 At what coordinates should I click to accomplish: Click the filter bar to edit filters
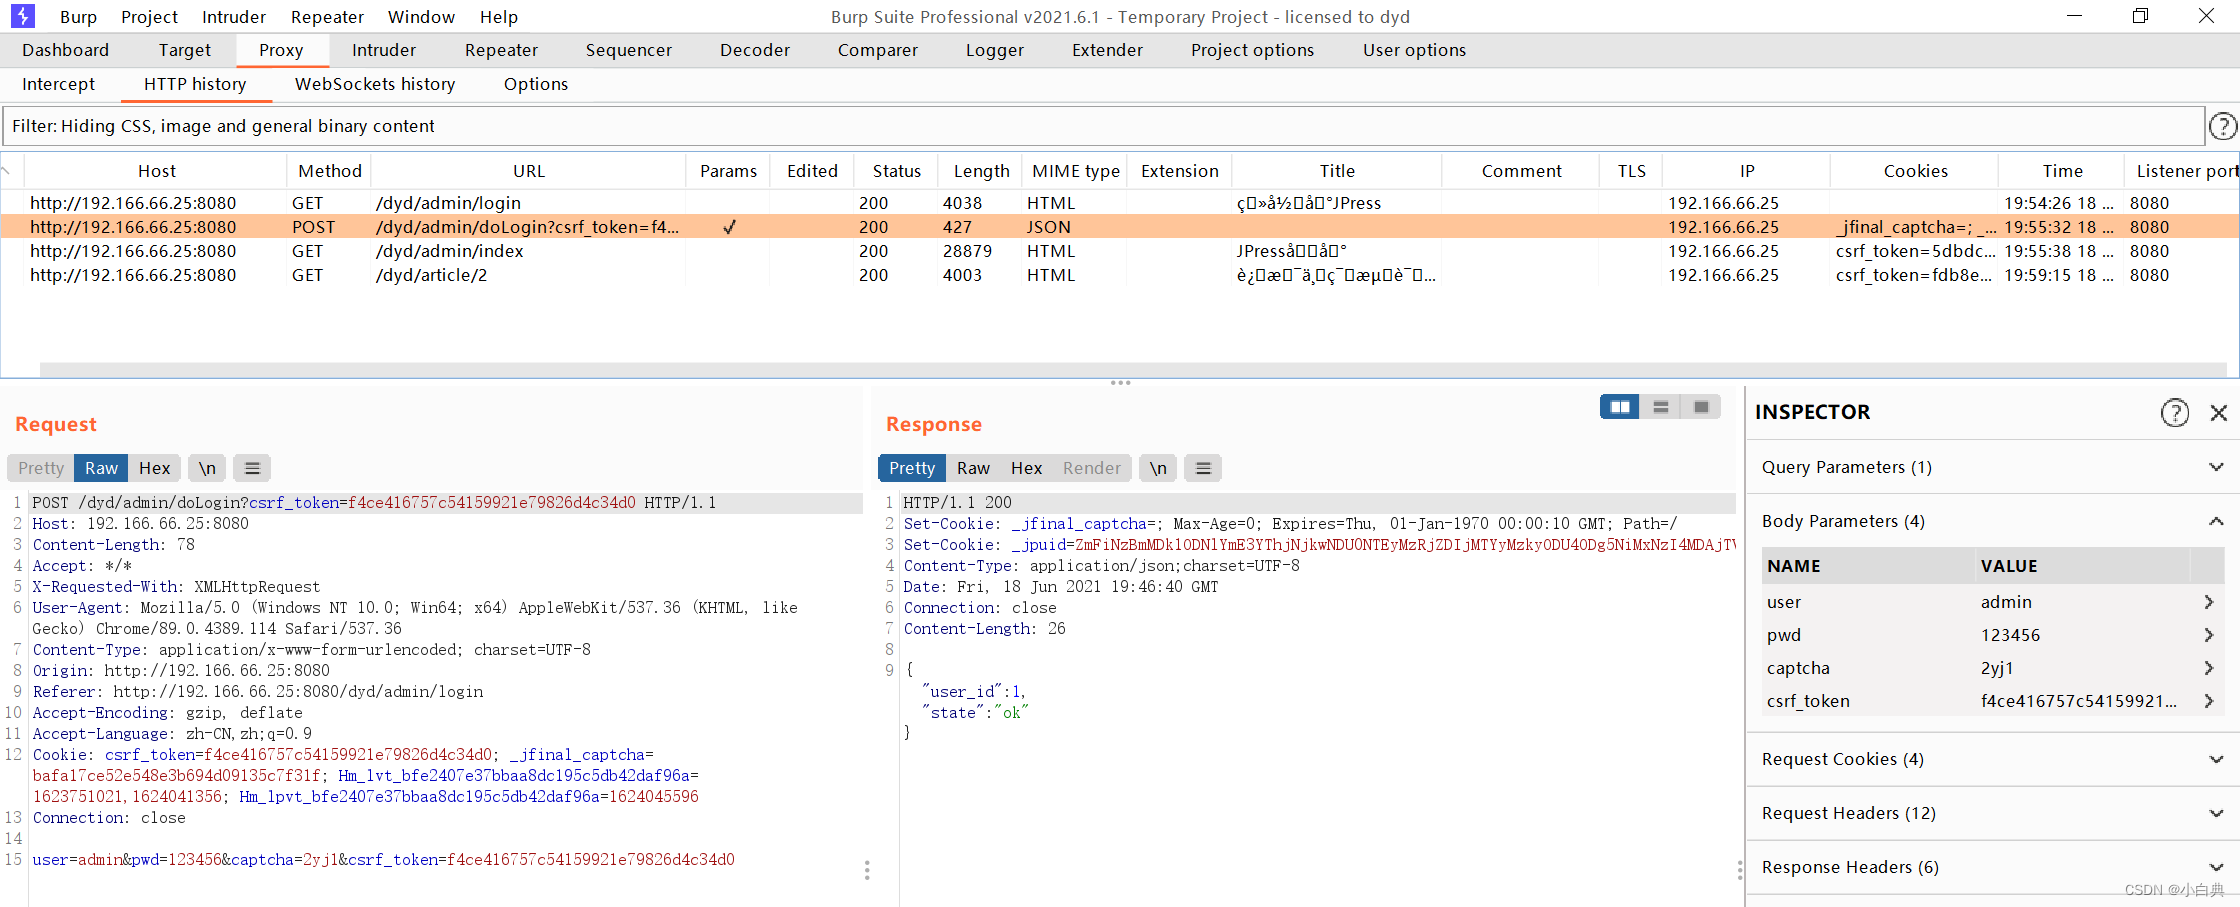coord(1103,126)
